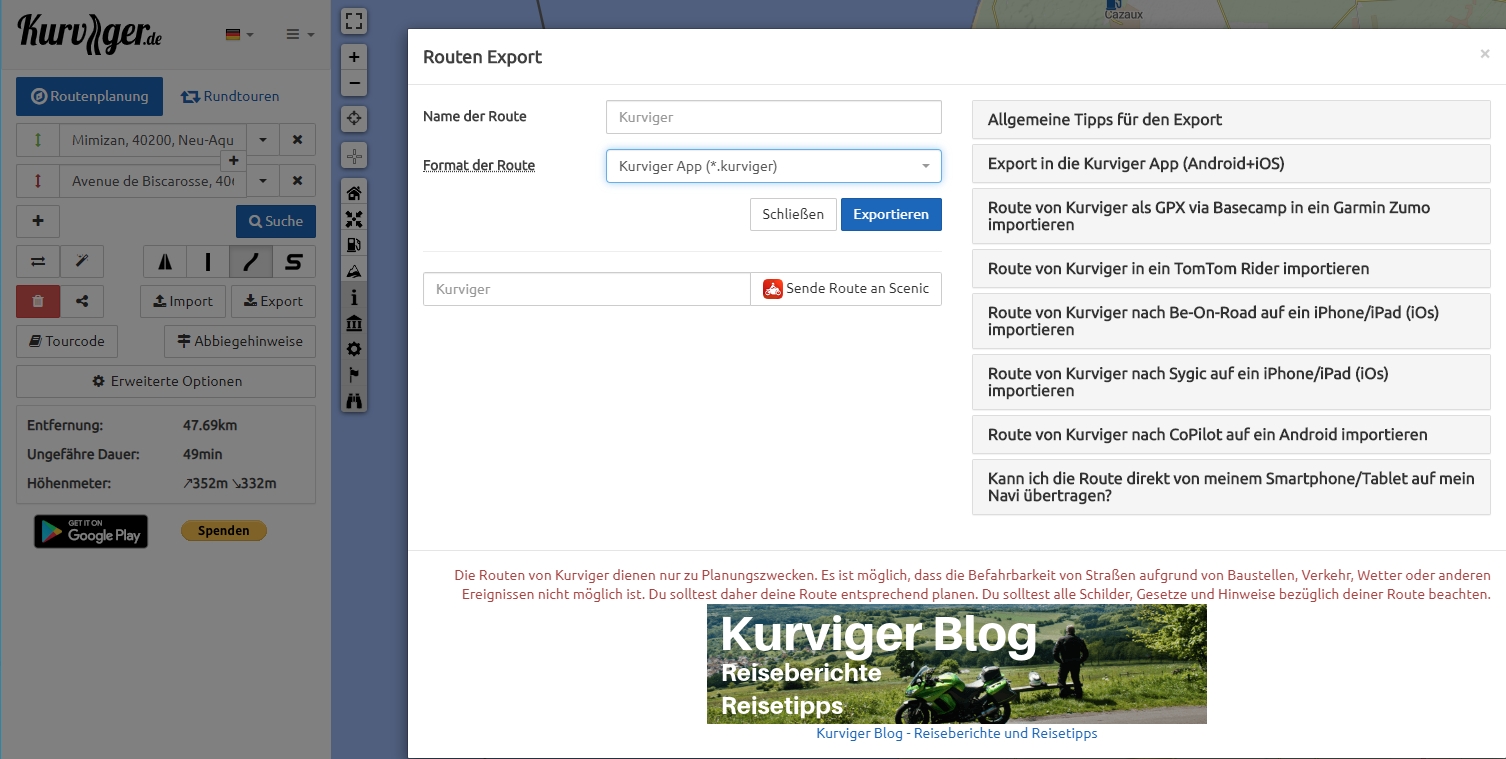1506x759 pixels.
Task: Click the museum building icon in map toolbar
Action: 354,323
